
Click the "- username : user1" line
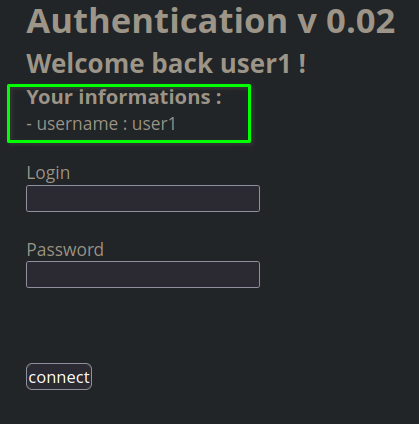[101, 124]
